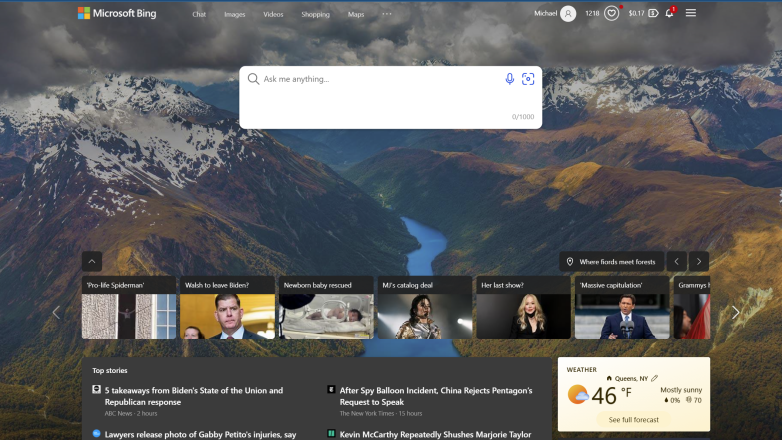
Task: Click the New York Times source icon
Action: [x=331, y=390]
